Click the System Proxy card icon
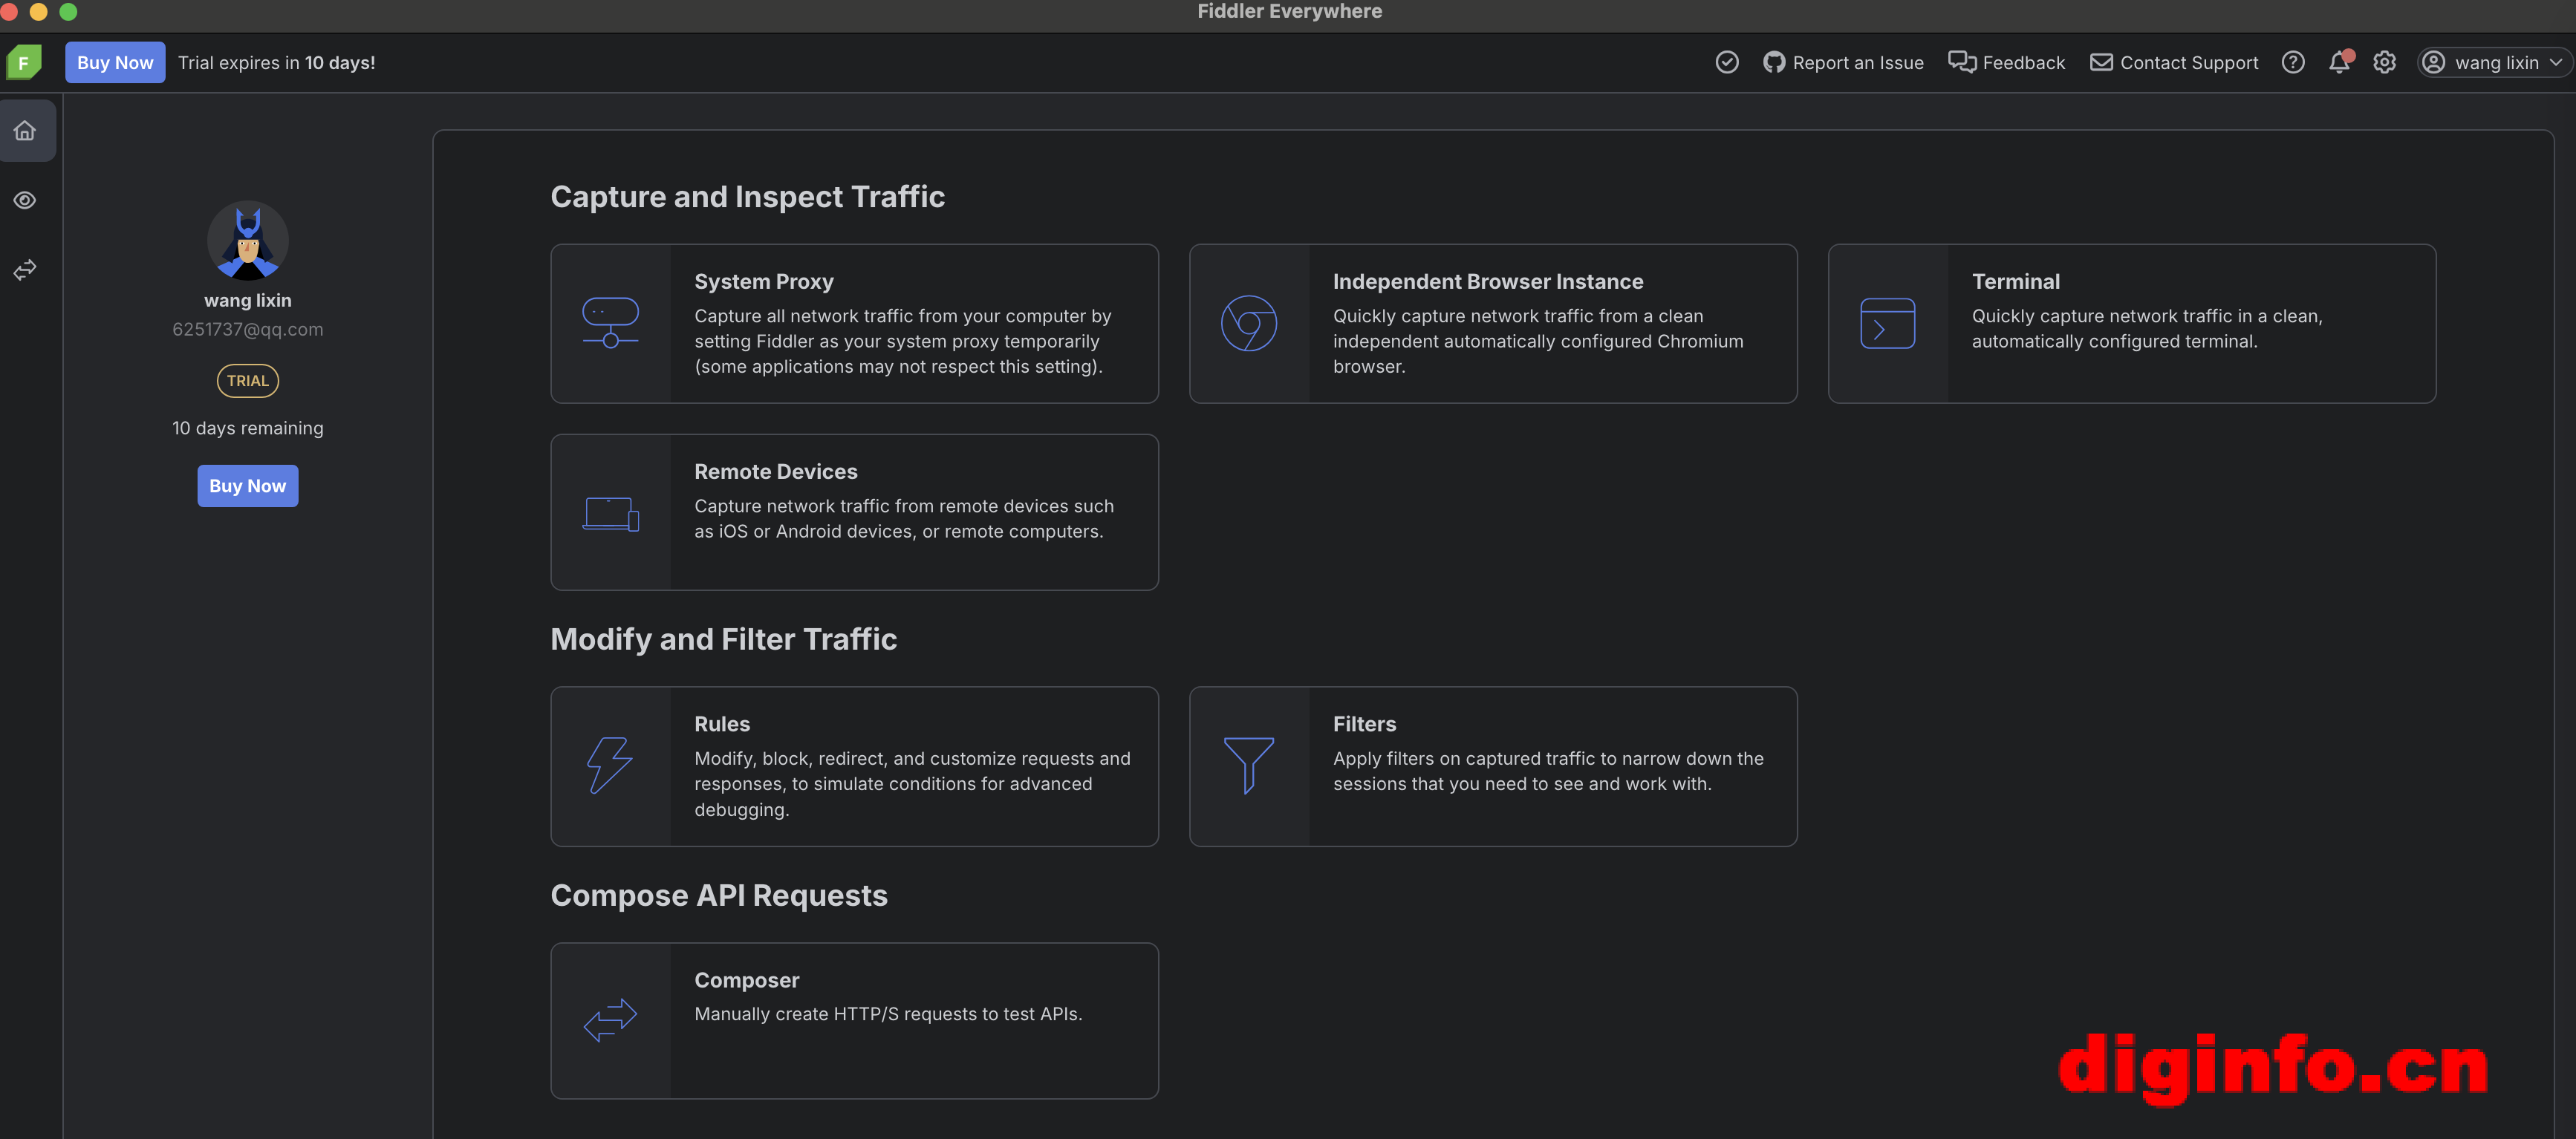Viewport: 2576px width, 1139px height. pyautogui.click(x=611, y=323)
